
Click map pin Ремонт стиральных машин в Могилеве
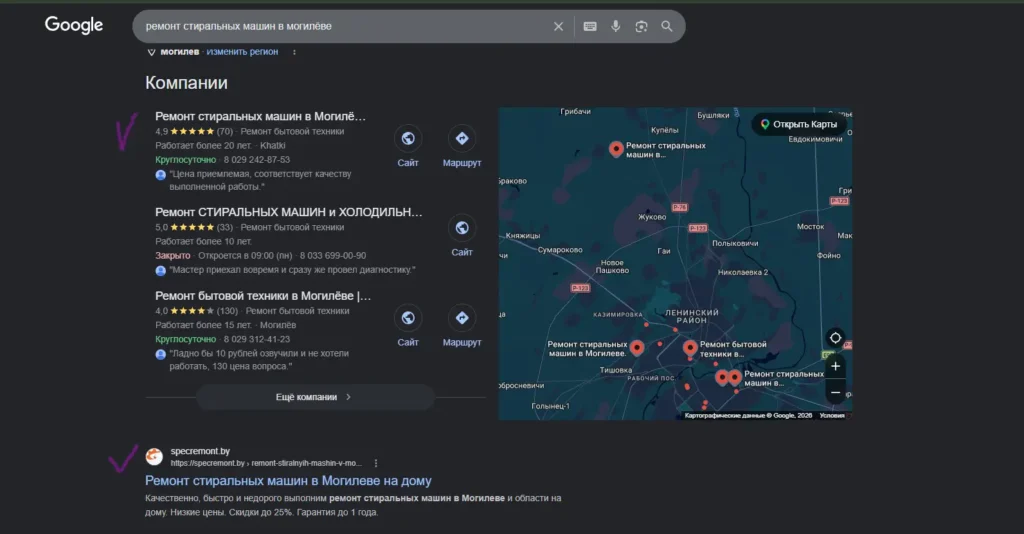coord(637,348)
